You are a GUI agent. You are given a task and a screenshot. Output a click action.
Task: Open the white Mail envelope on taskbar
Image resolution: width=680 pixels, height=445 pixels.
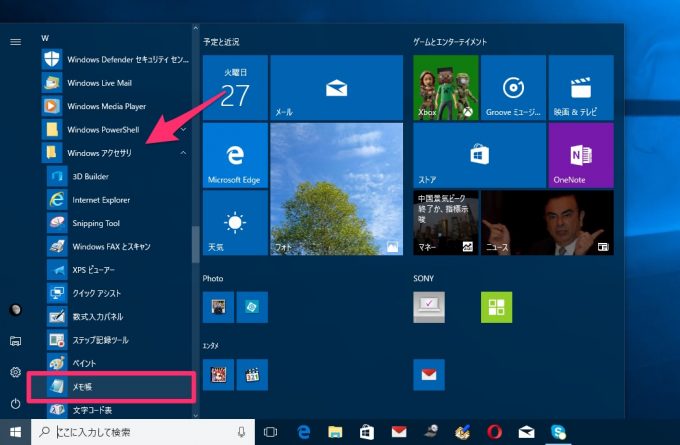[x=526, y=432]
